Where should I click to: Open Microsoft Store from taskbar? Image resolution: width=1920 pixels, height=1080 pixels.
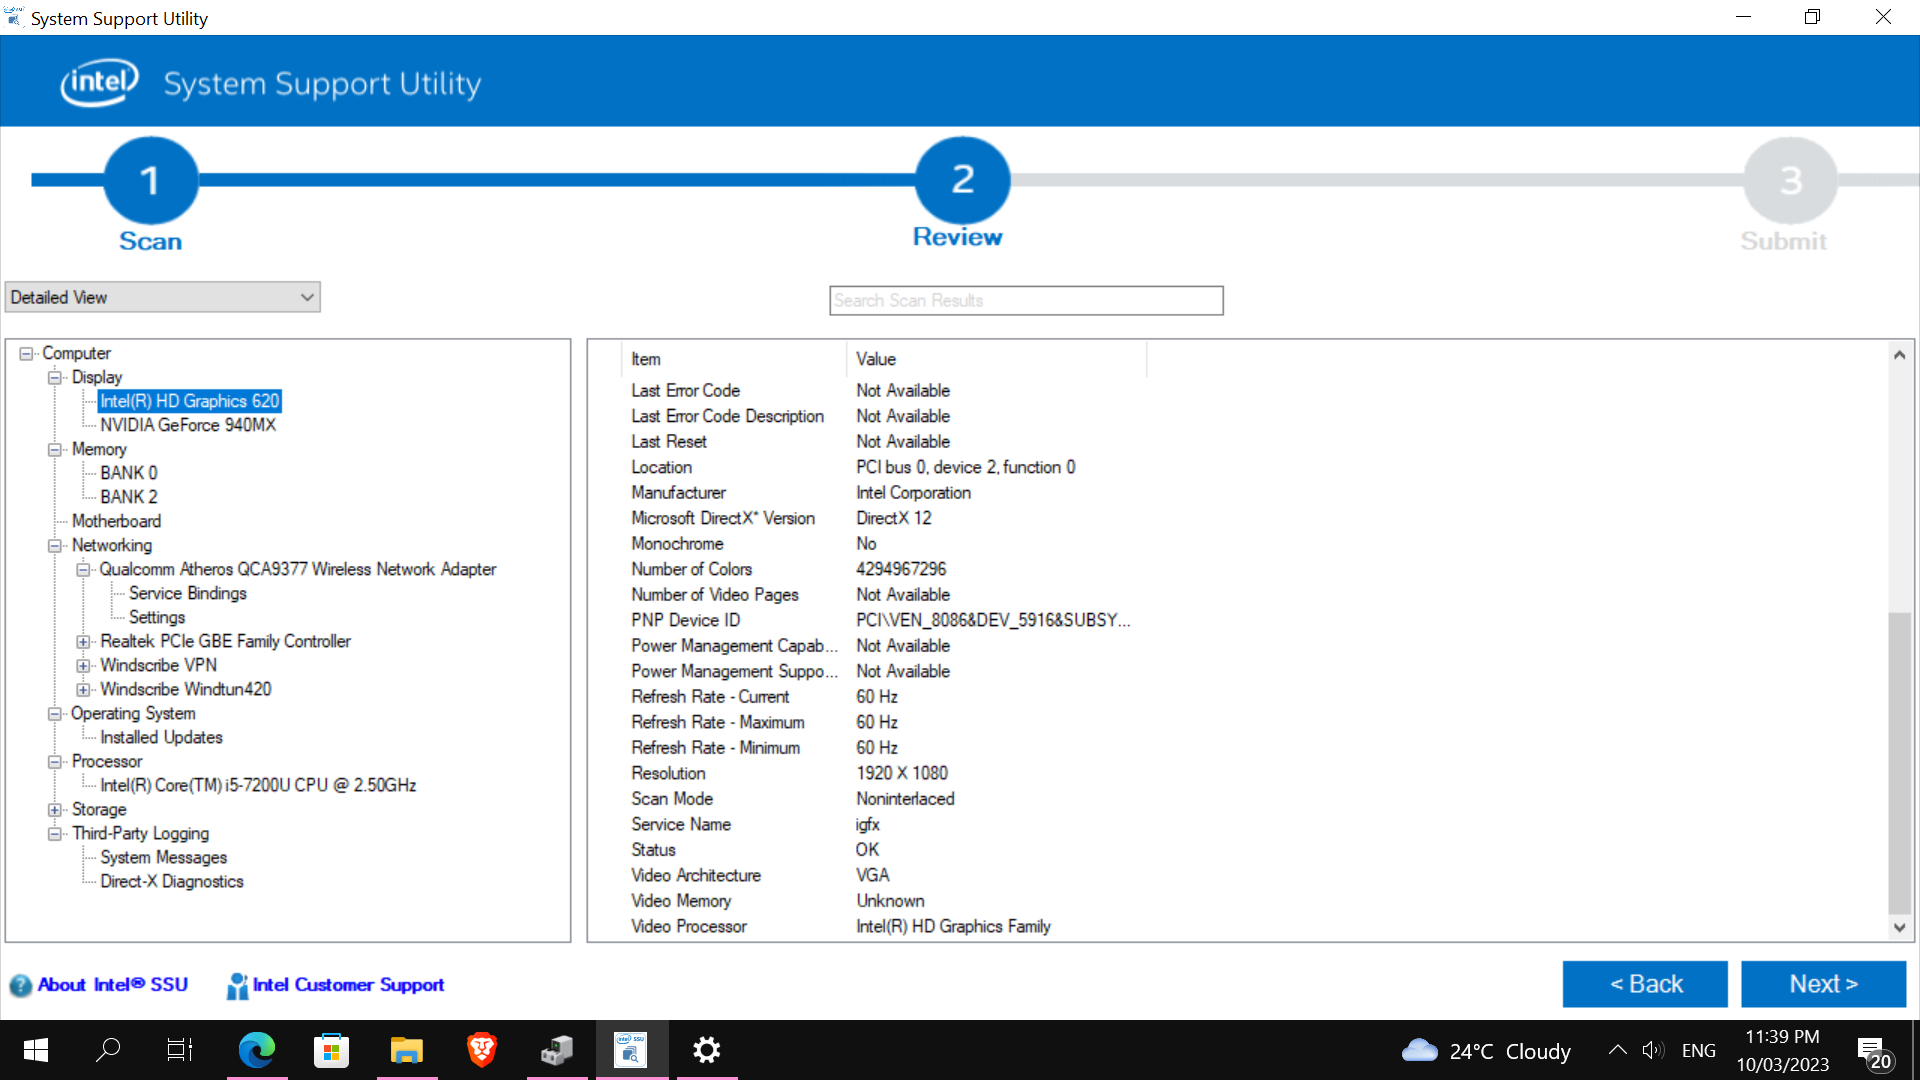[x=331, y=1050]
